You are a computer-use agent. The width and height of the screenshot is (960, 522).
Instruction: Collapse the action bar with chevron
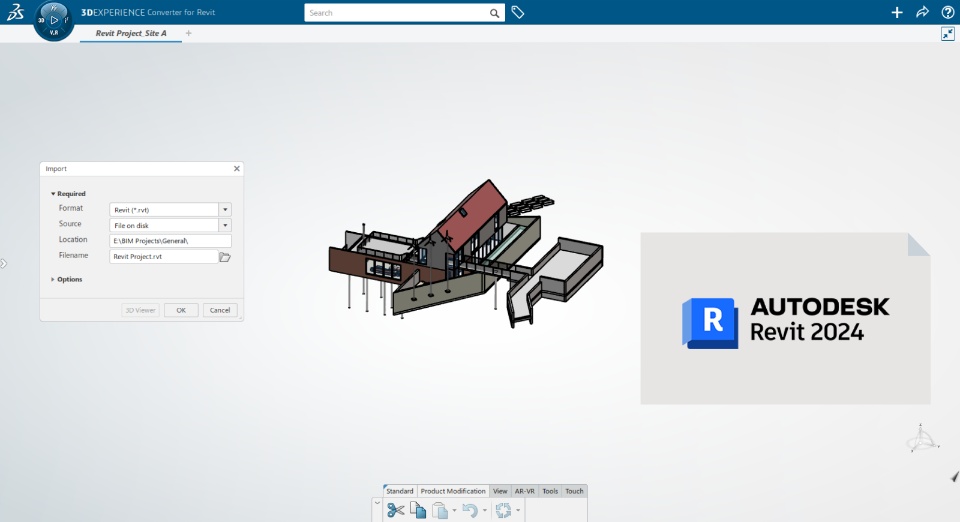point(377,504)
